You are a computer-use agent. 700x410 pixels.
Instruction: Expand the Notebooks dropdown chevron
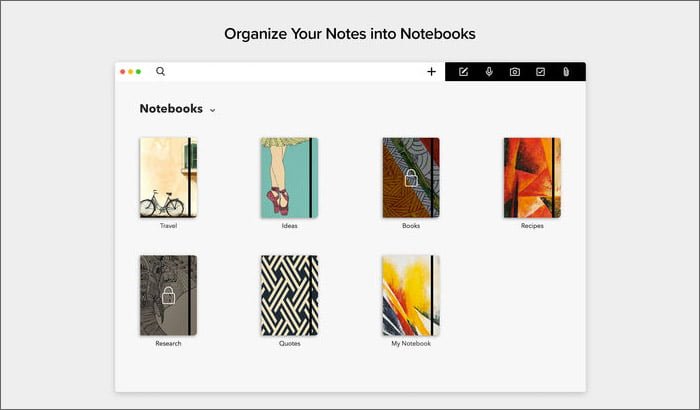coord(212,110)
